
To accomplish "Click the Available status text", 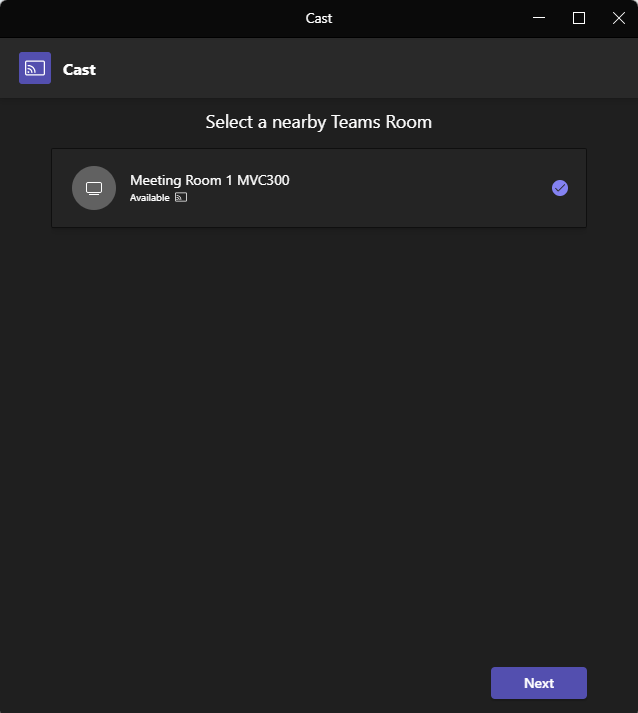I will pos(150,198).
